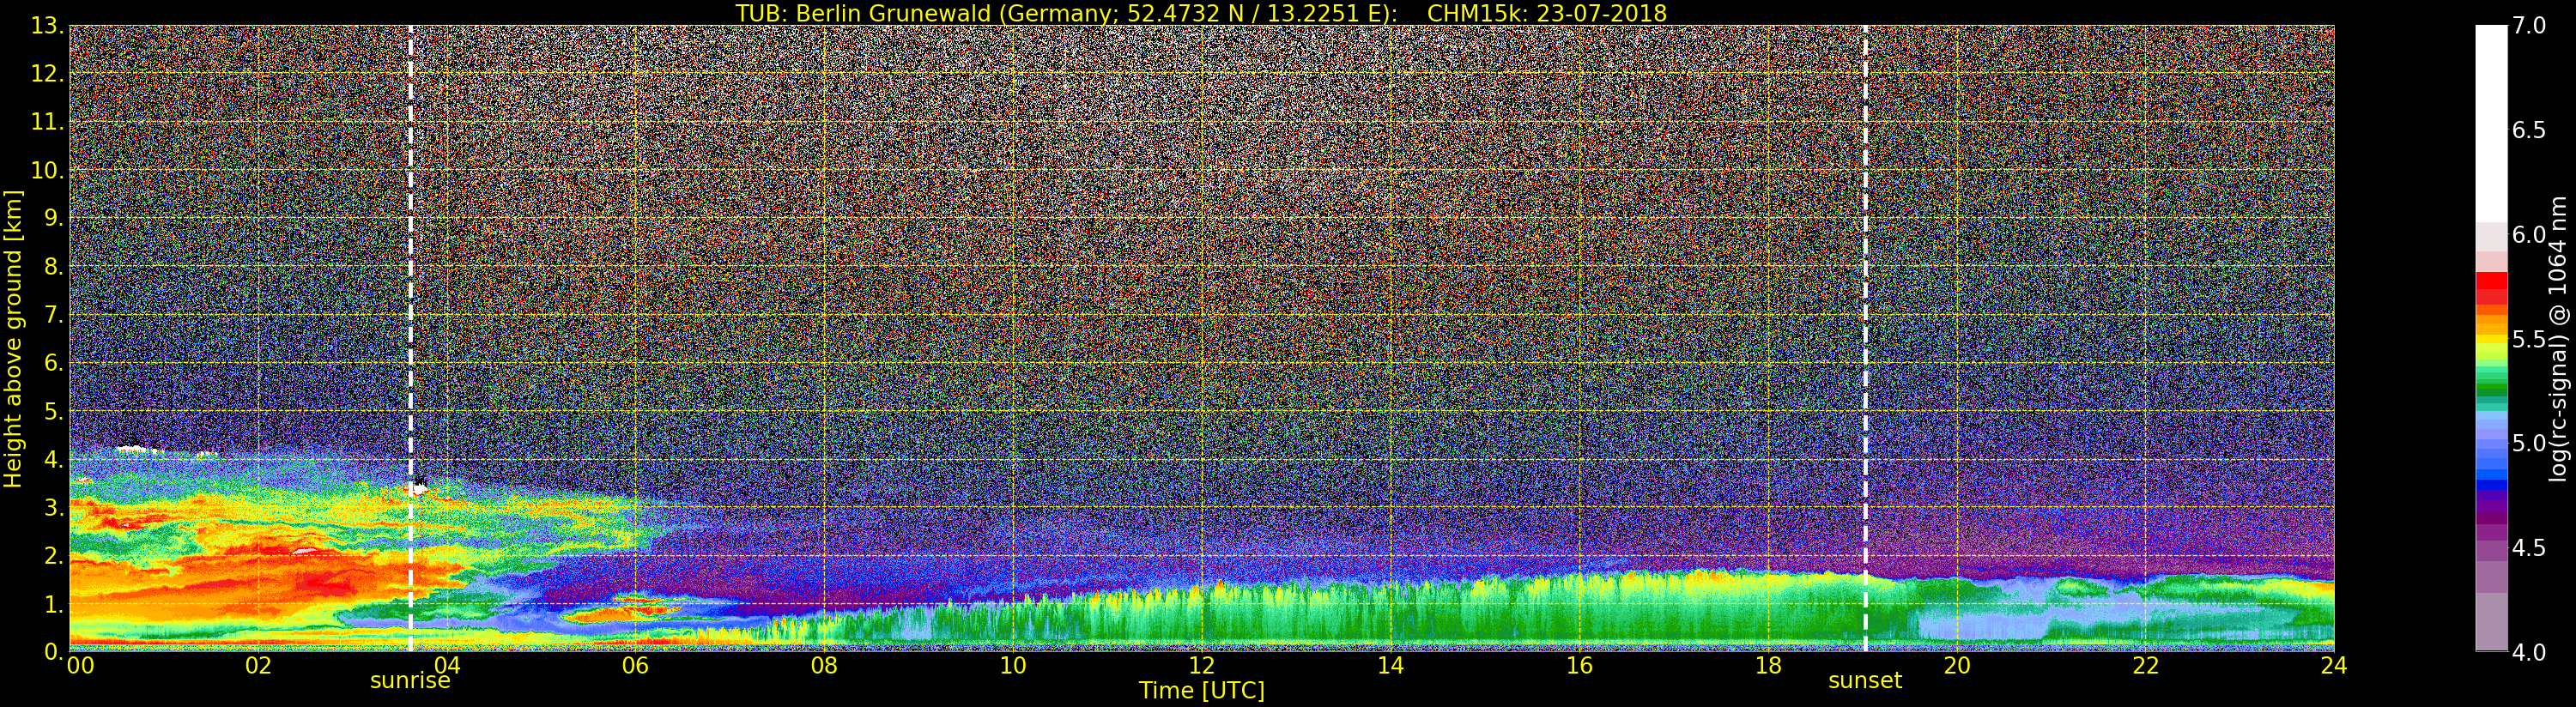Screen dimensions: 2576x707
Task: Click the height axis tick label '13.'
Action: pyautogui.click(x=47, y=26)
